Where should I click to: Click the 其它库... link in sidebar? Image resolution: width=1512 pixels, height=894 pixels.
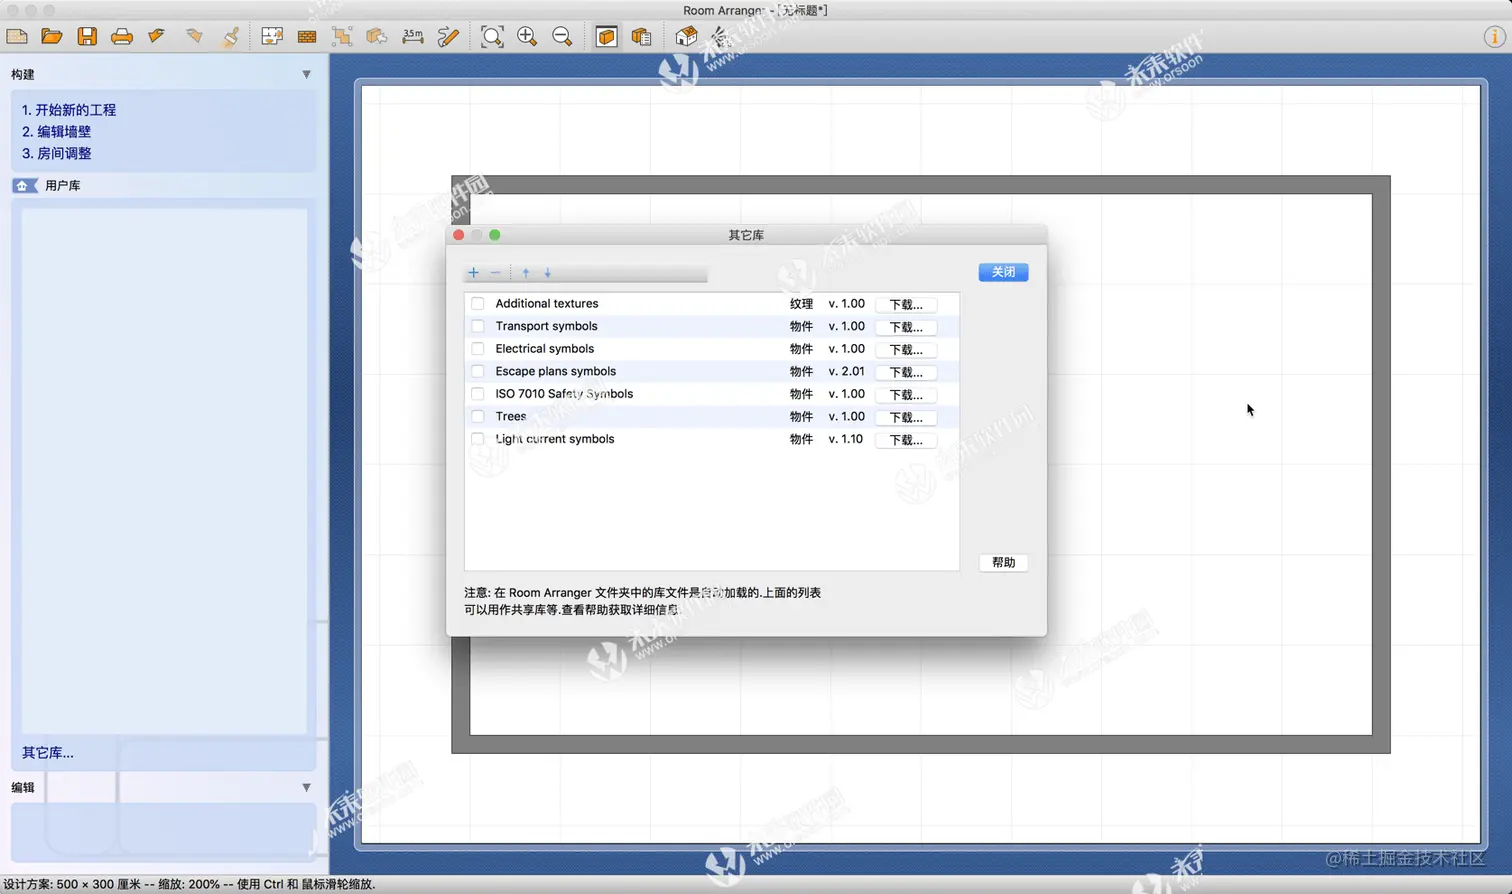[48, 753]
